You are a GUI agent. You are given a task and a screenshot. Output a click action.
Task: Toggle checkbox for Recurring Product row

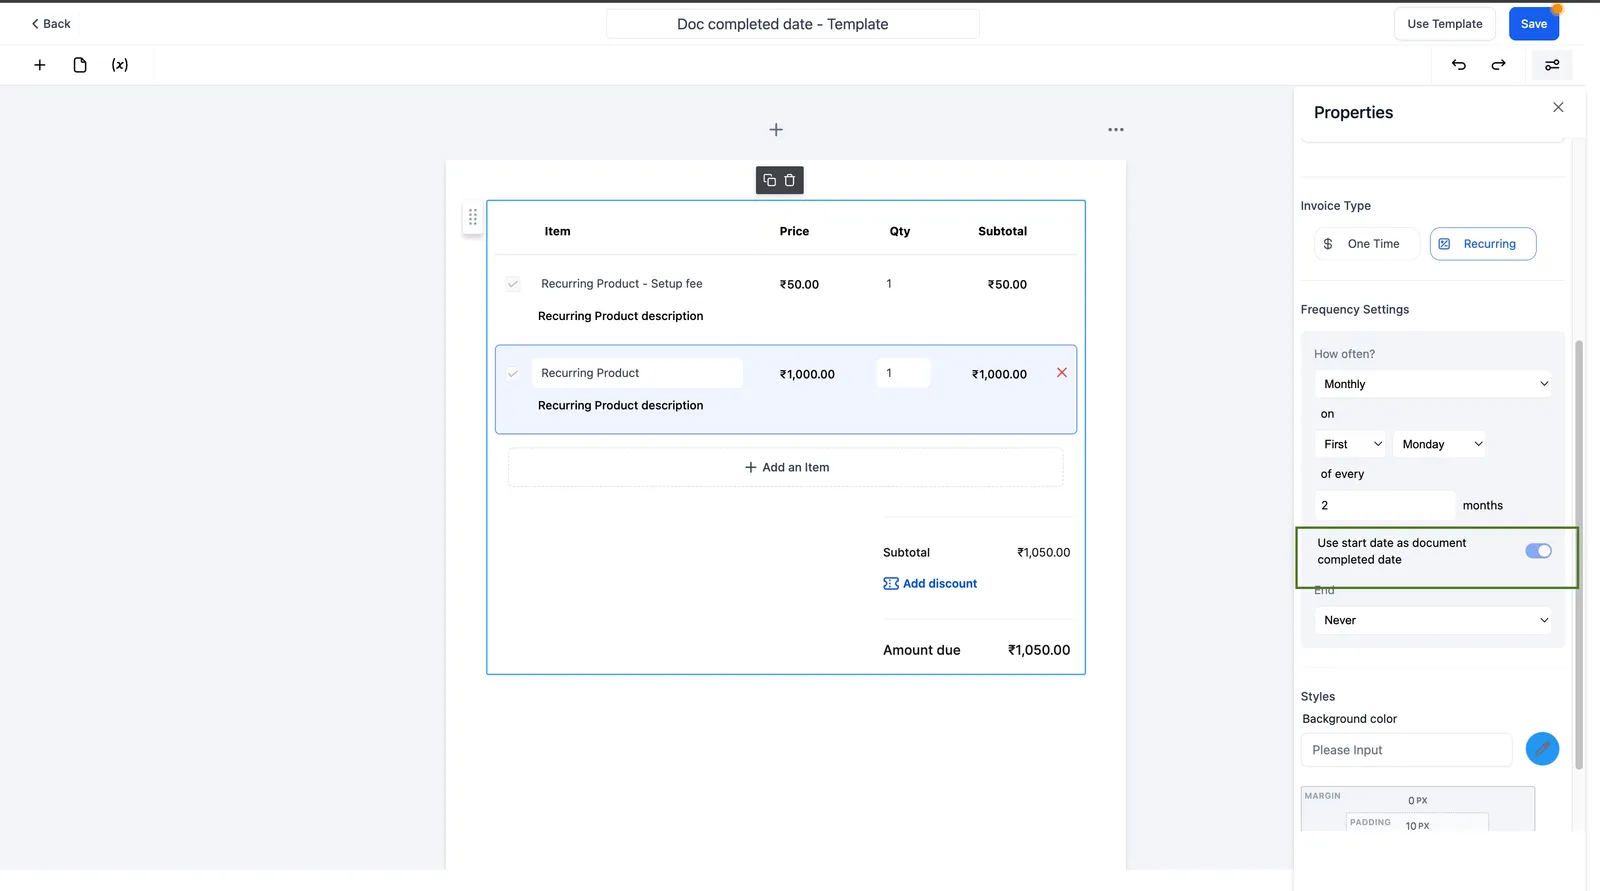(513, 373)
